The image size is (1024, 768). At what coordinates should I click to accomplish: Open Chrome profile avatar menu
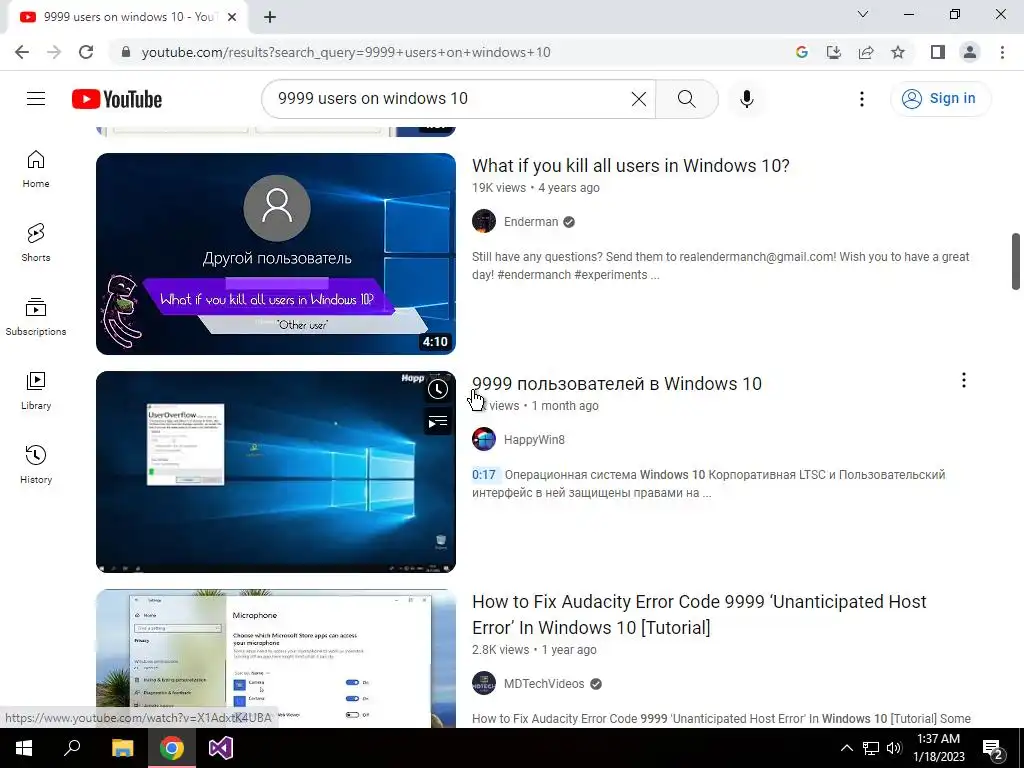click(970, 52)
